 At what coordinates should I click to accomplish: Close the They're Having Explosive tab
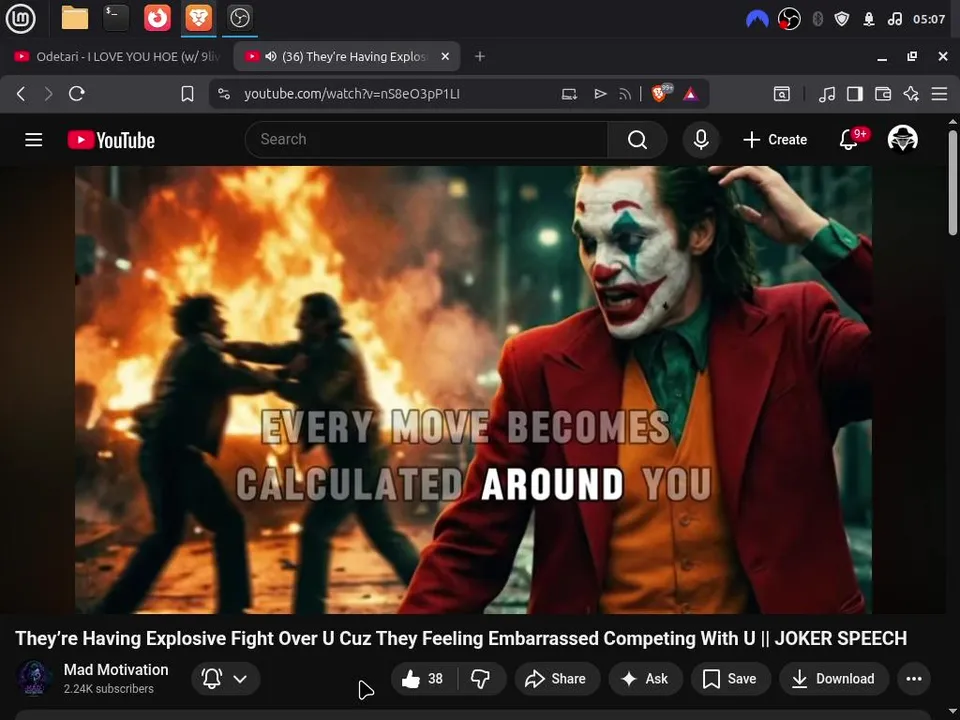point(445,56)
